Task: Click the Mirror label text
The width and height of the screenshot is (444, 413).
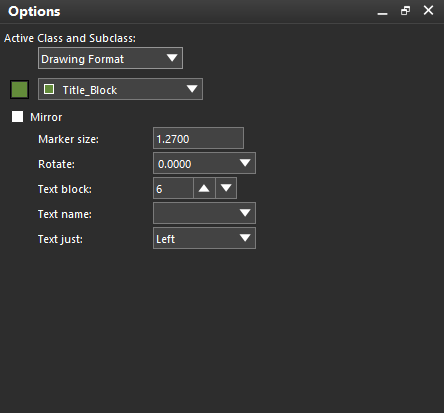Action: pos(46,117)
